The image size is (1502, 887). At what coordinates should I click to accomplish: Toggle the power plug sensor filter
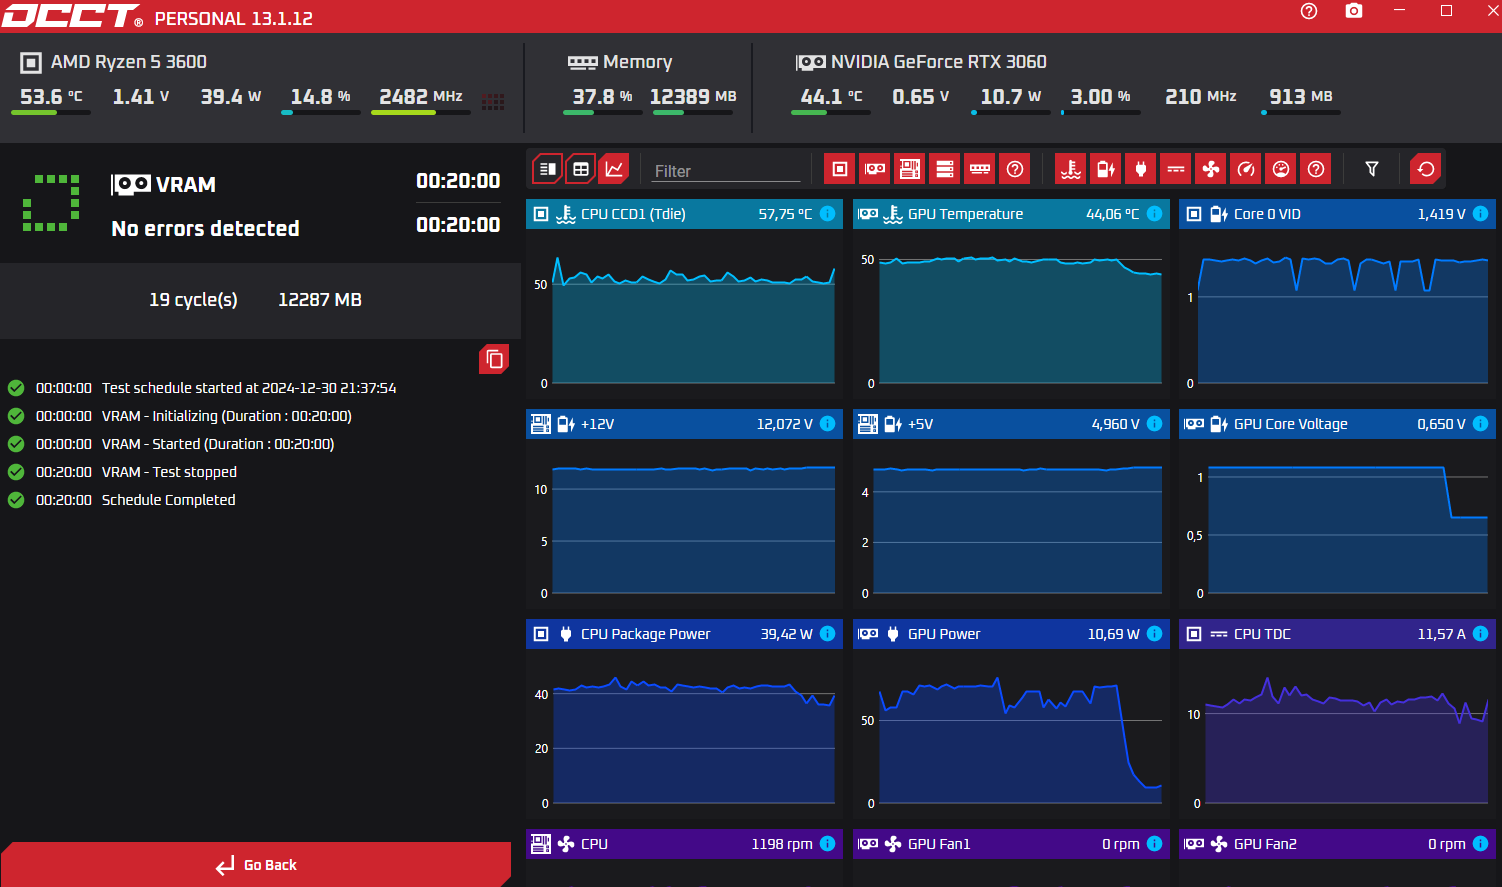pos(1141,169)
